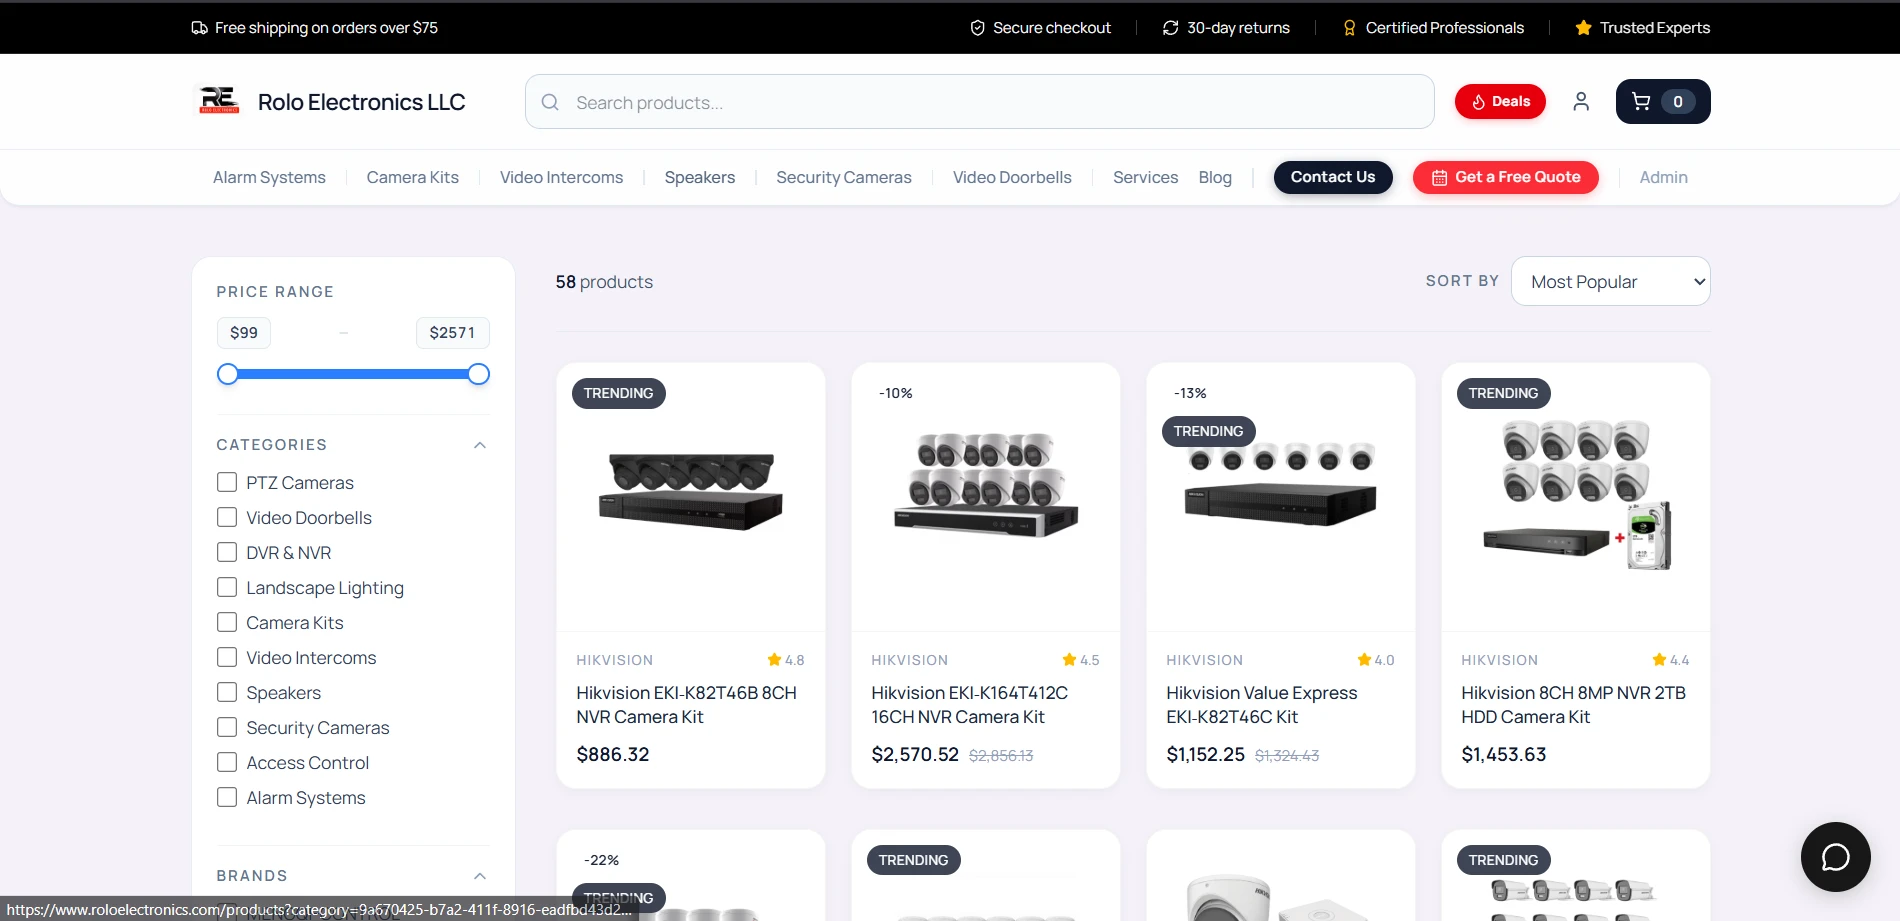This screenshot has width=1900, height=921.
Task: Go to Video Intercoms nav item
Action: click(x=561, y=177)
